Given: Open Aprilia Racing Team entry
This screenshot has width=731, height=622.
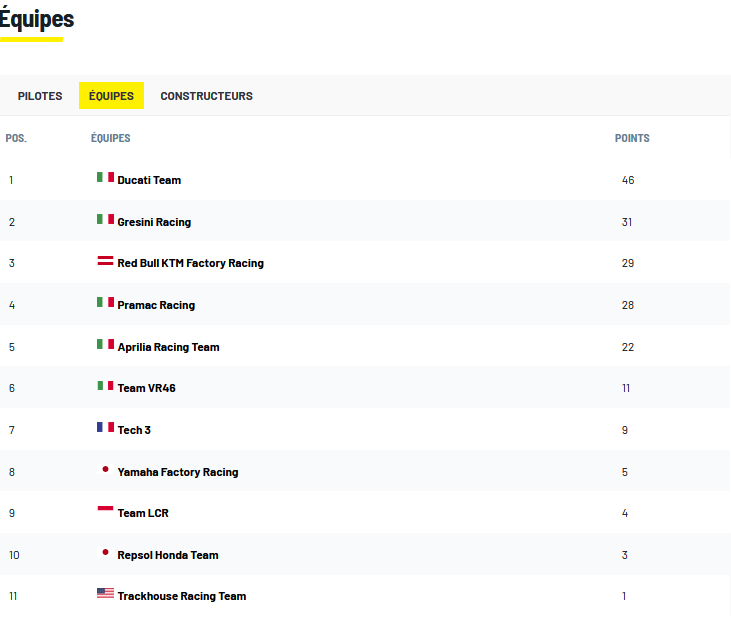Looking at the screenshot, I should tap(168, 347).
